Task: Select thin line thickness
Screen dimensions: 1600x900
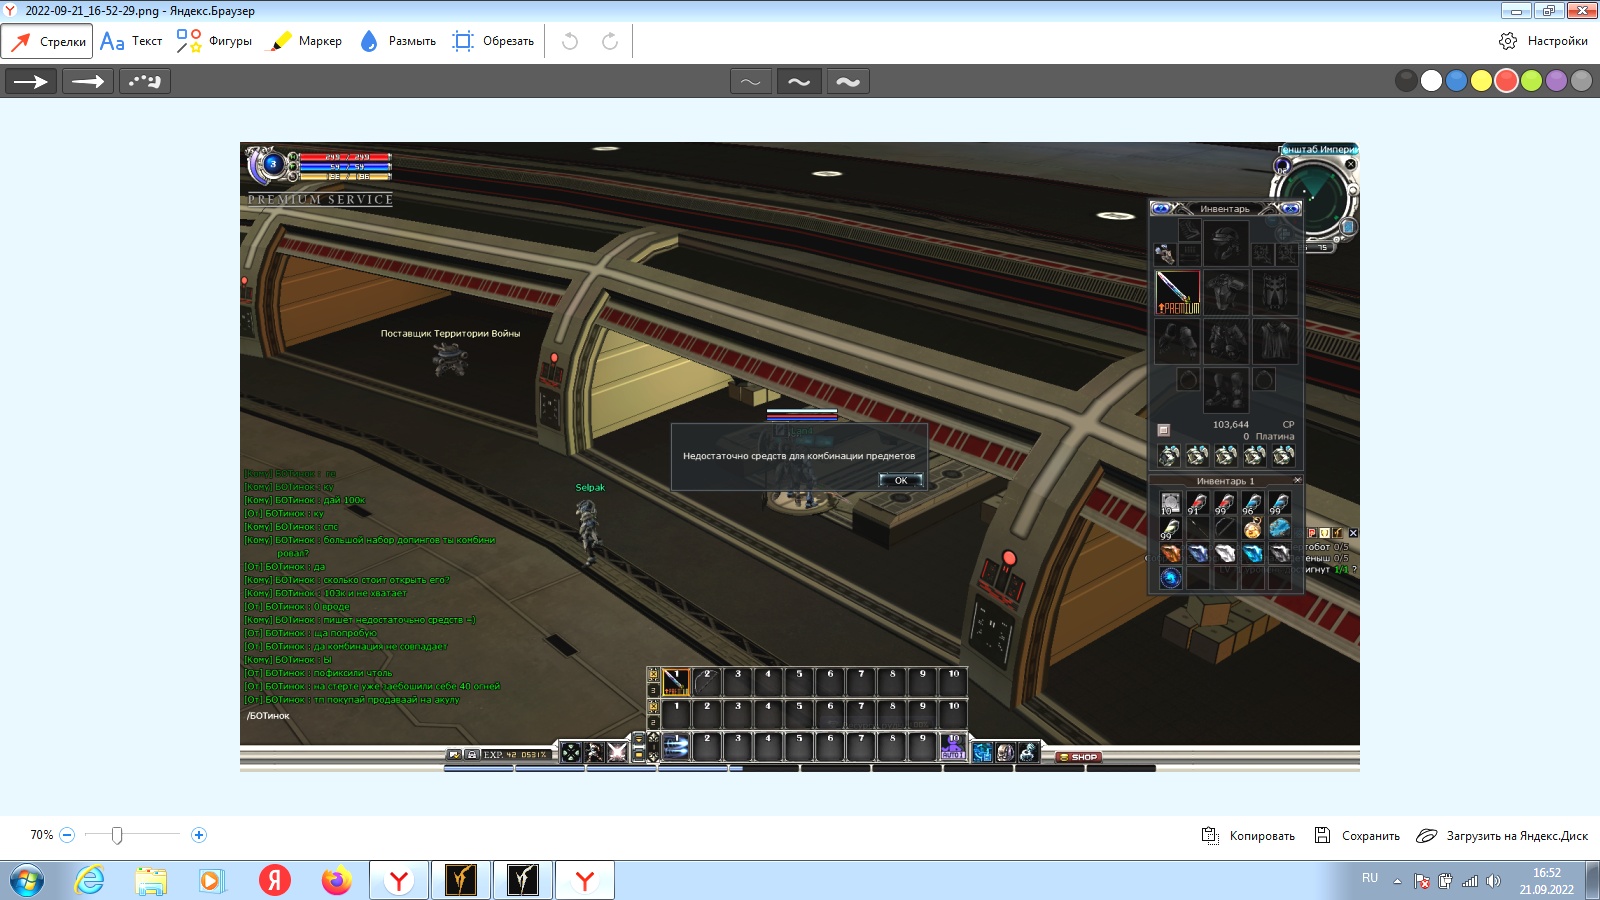Action: pos(751,81)
